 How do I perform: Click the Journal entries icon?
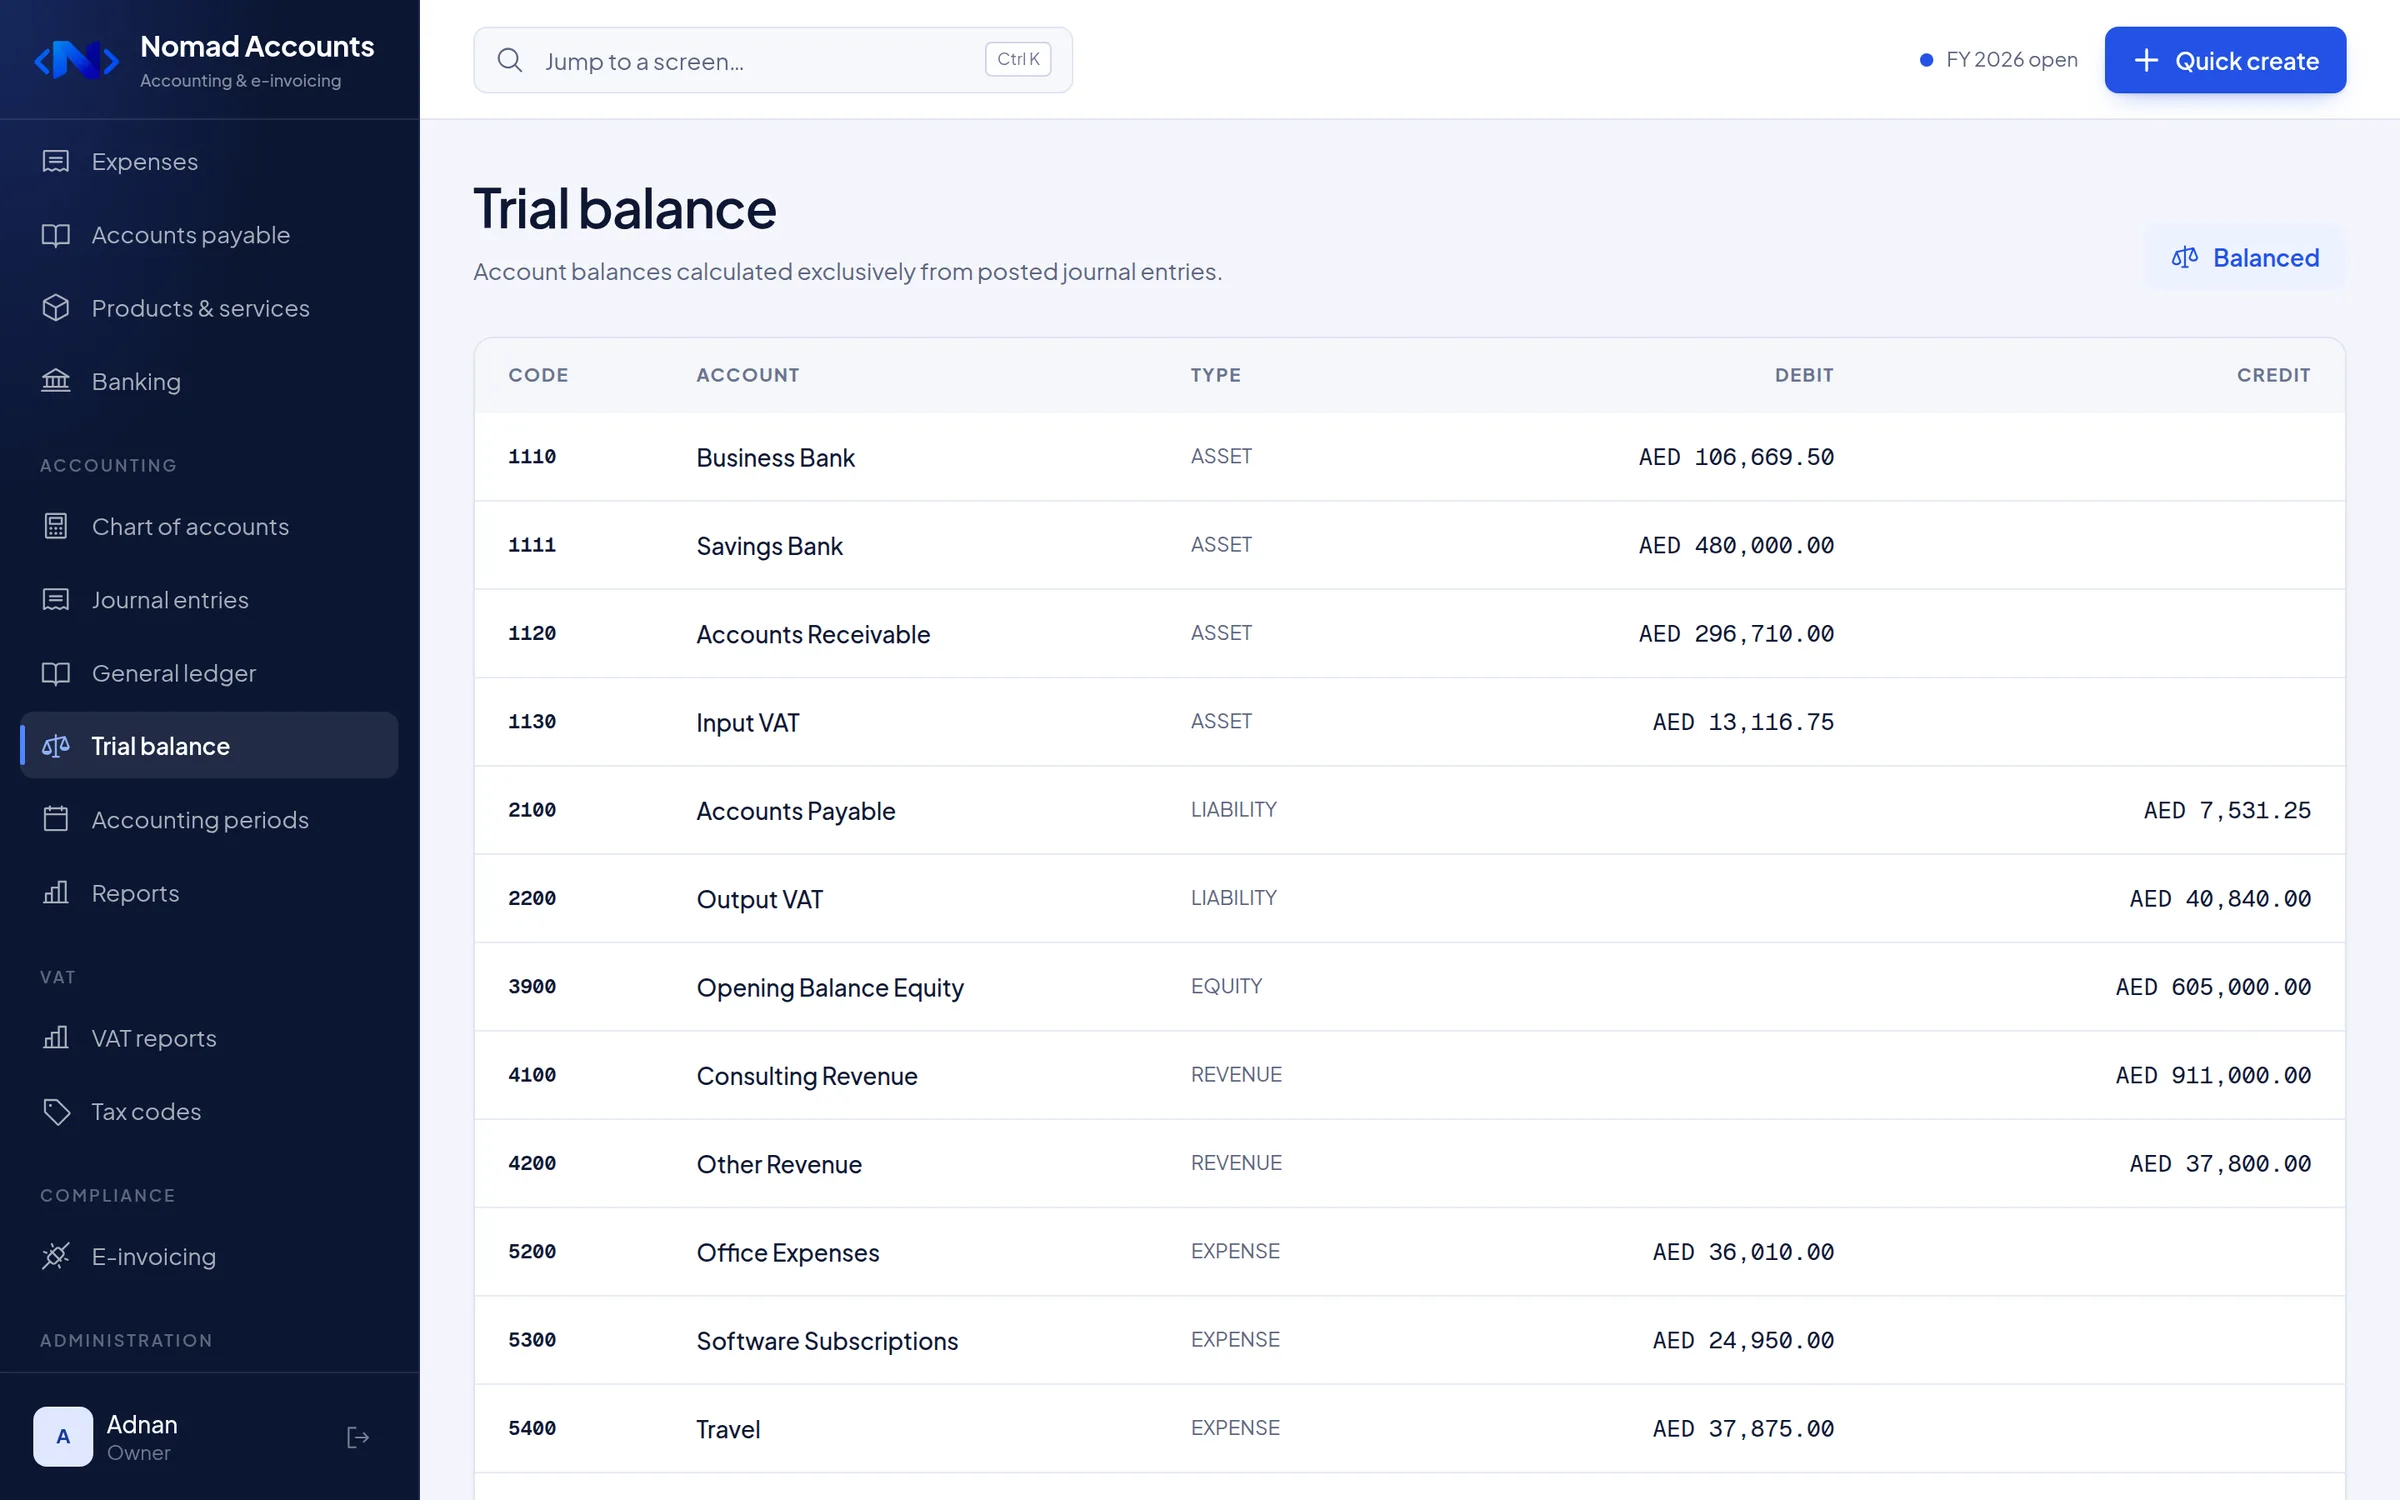(56, 600)
